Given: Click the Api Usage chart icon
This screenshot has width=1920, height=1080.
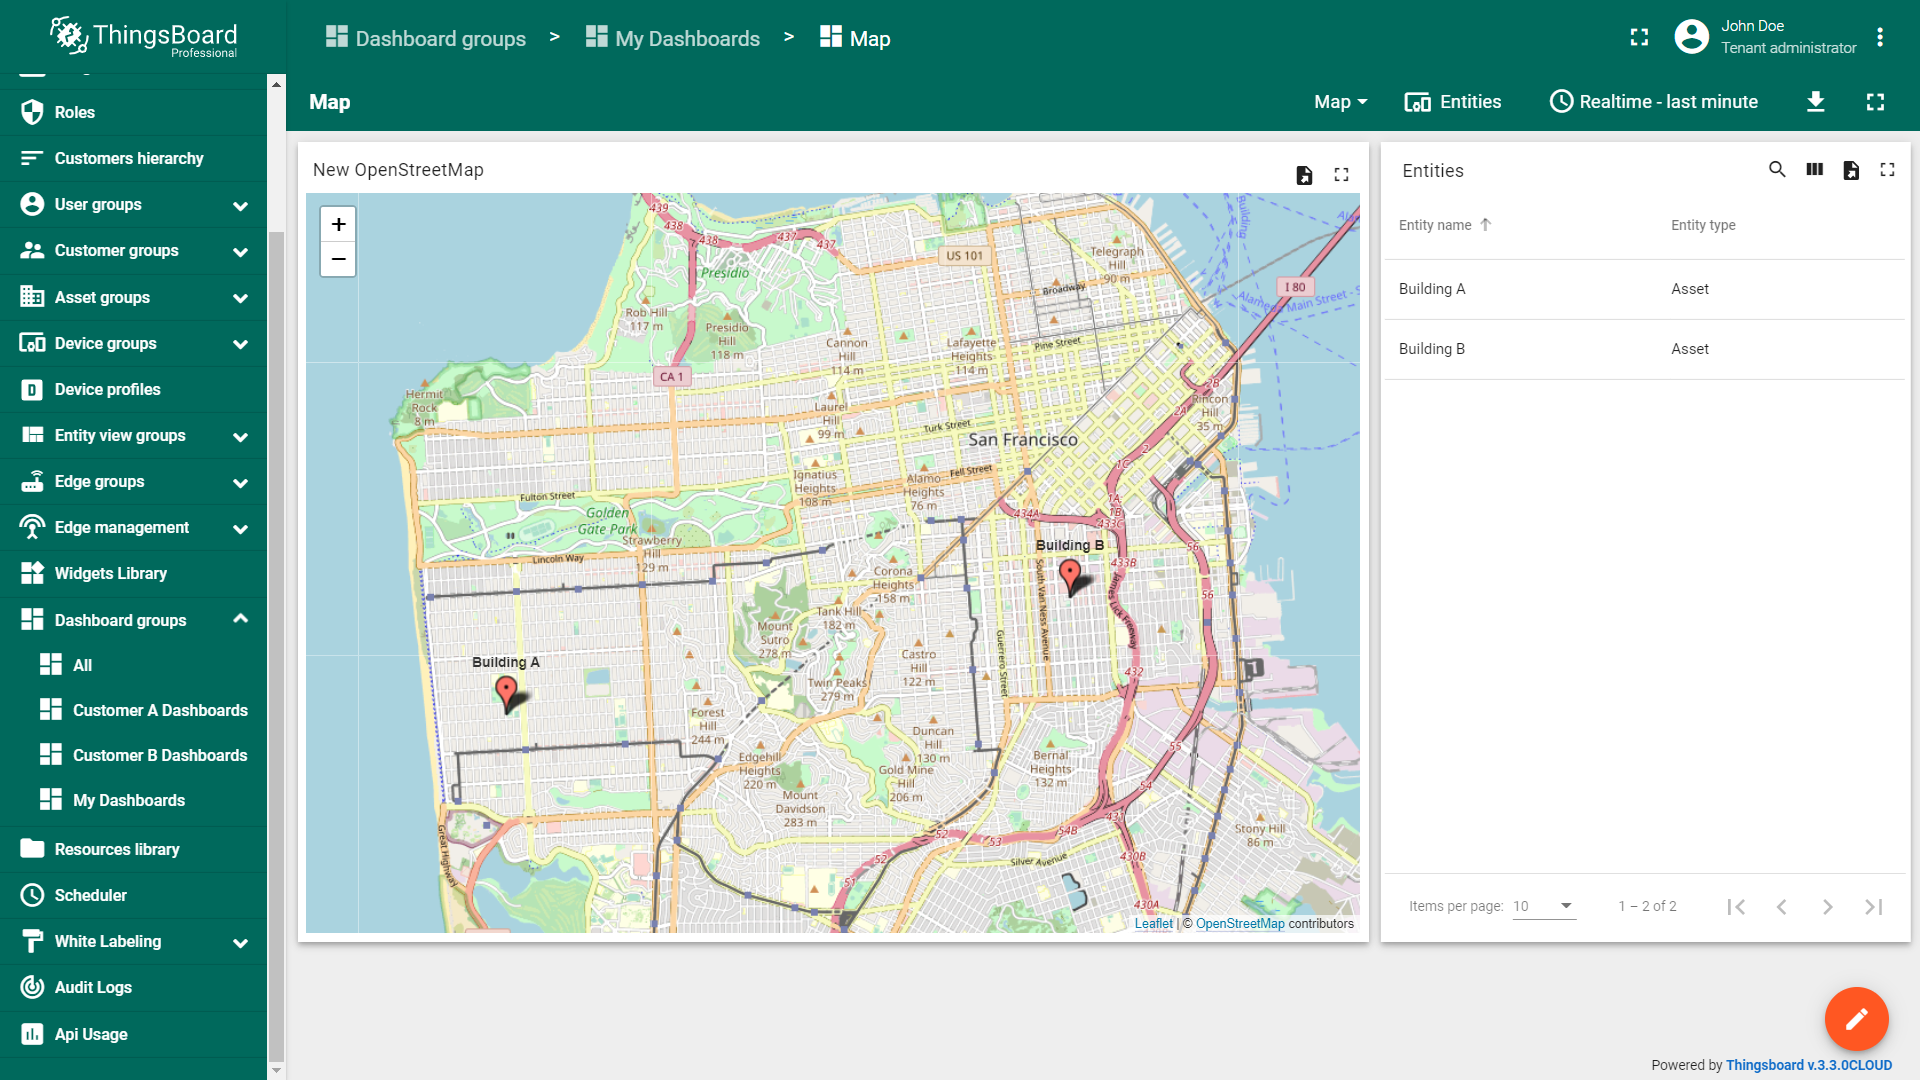Looking at the screenshot, I should 32,1034.
